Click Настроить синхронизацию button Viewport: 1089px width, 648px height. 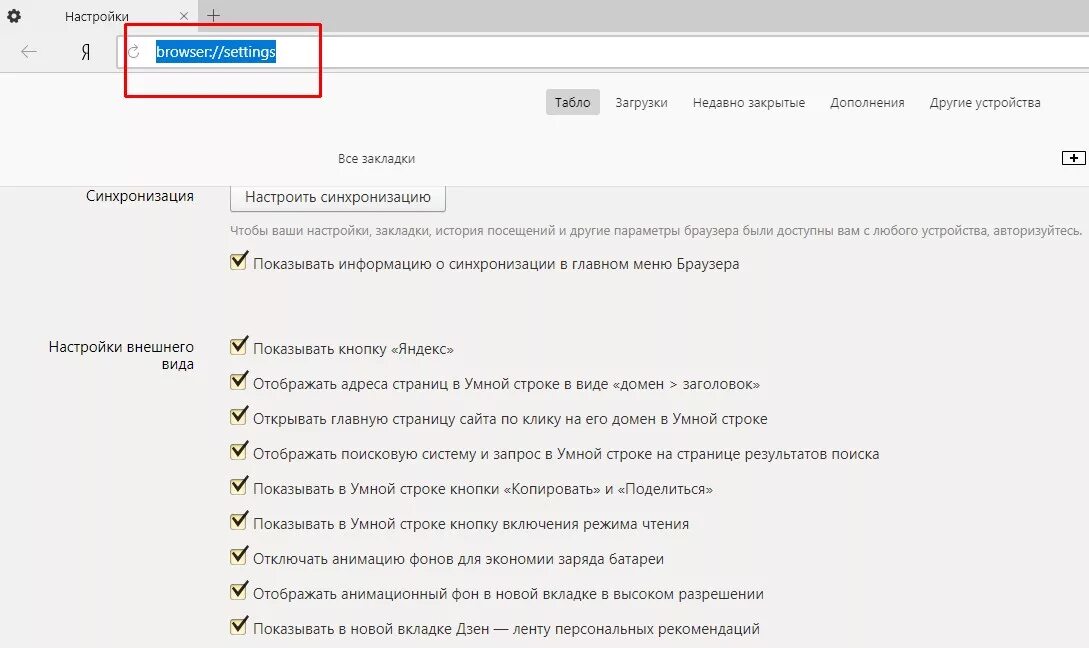coord(338,197)
